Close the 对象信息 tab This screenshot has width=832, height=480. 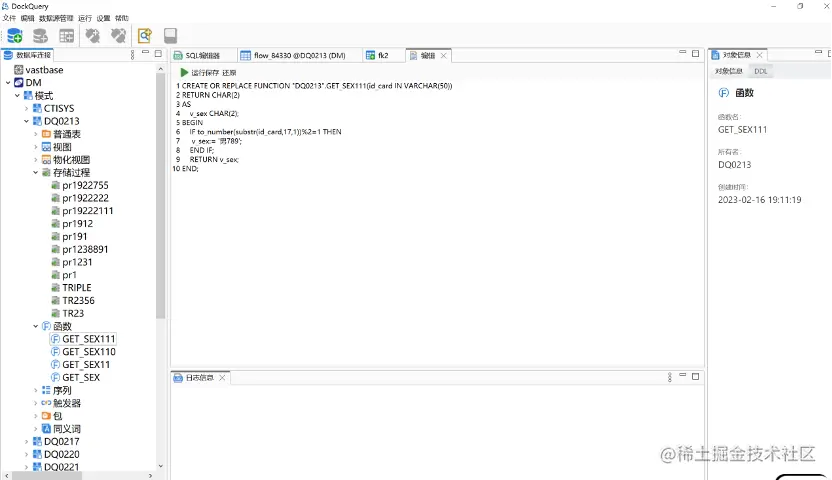(x=759, y=55)
